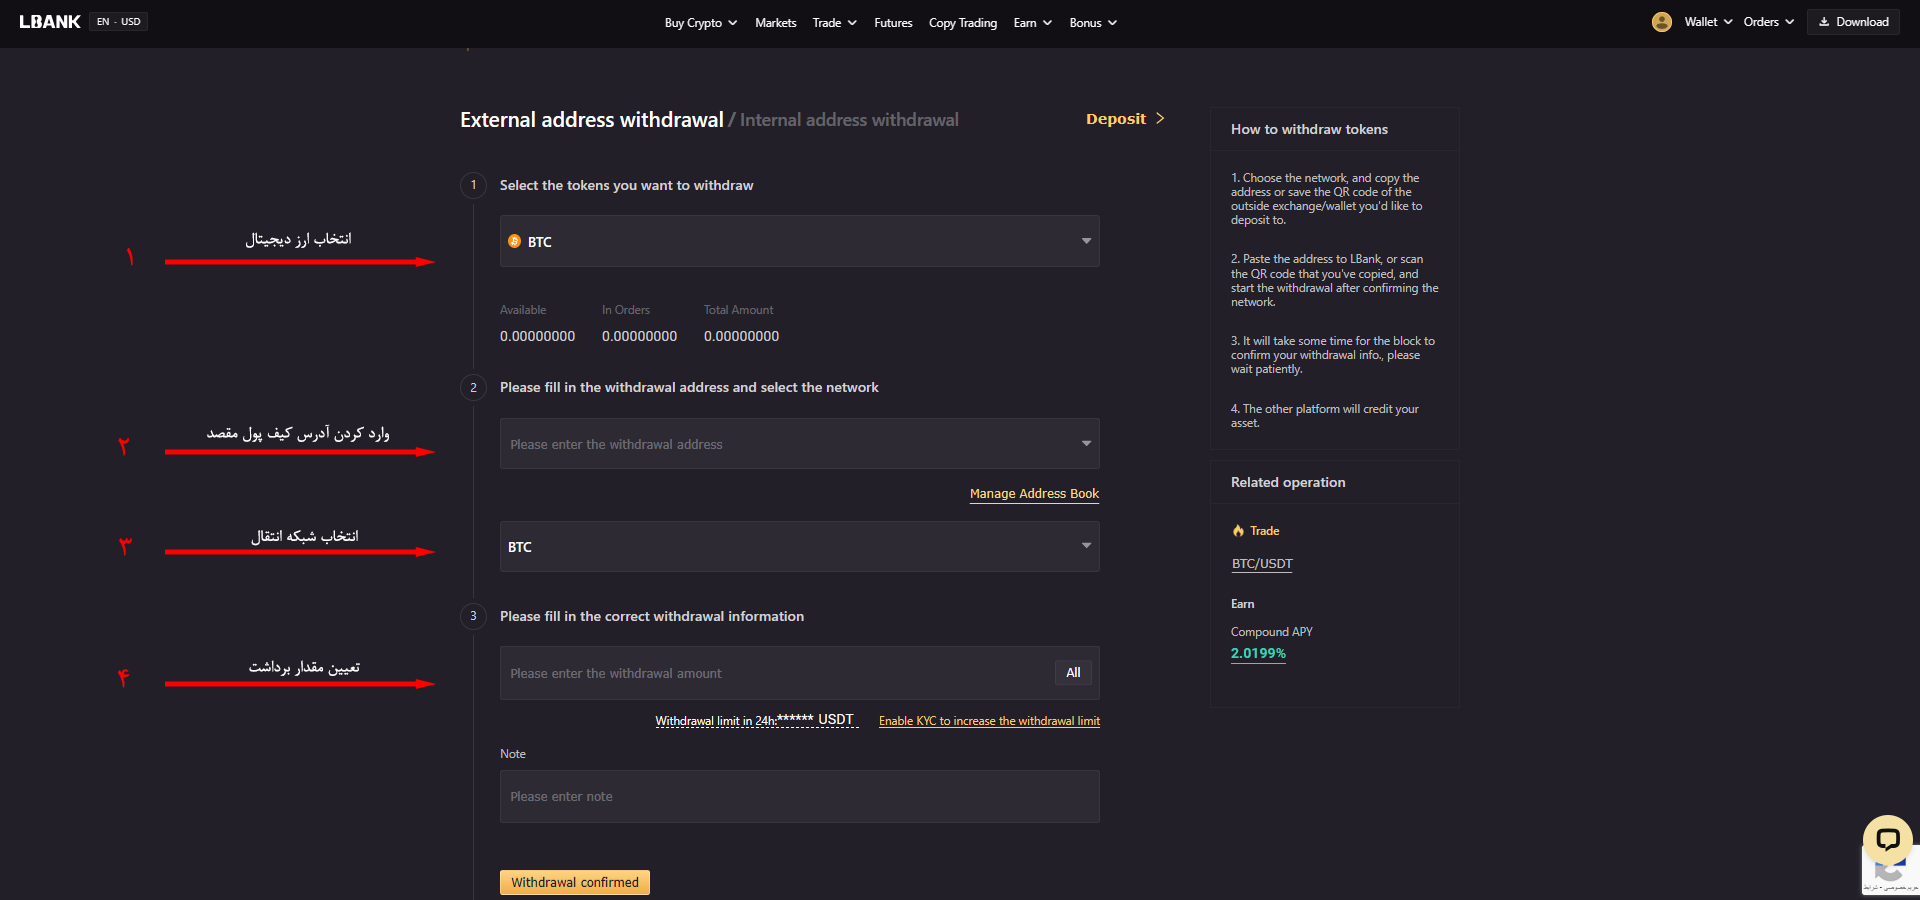Click the fire icon beside Trade
Viewport: 1920px width, 900px height.
1238,531
